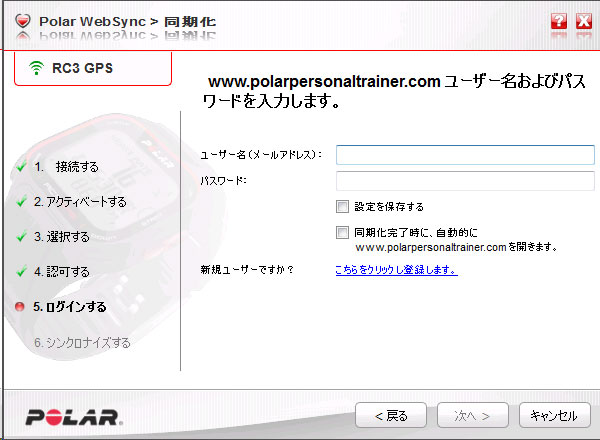Click the www.polarpersonaltrainer.com heading text
Viewport: 600px width, 440px height.
point(324,81)
